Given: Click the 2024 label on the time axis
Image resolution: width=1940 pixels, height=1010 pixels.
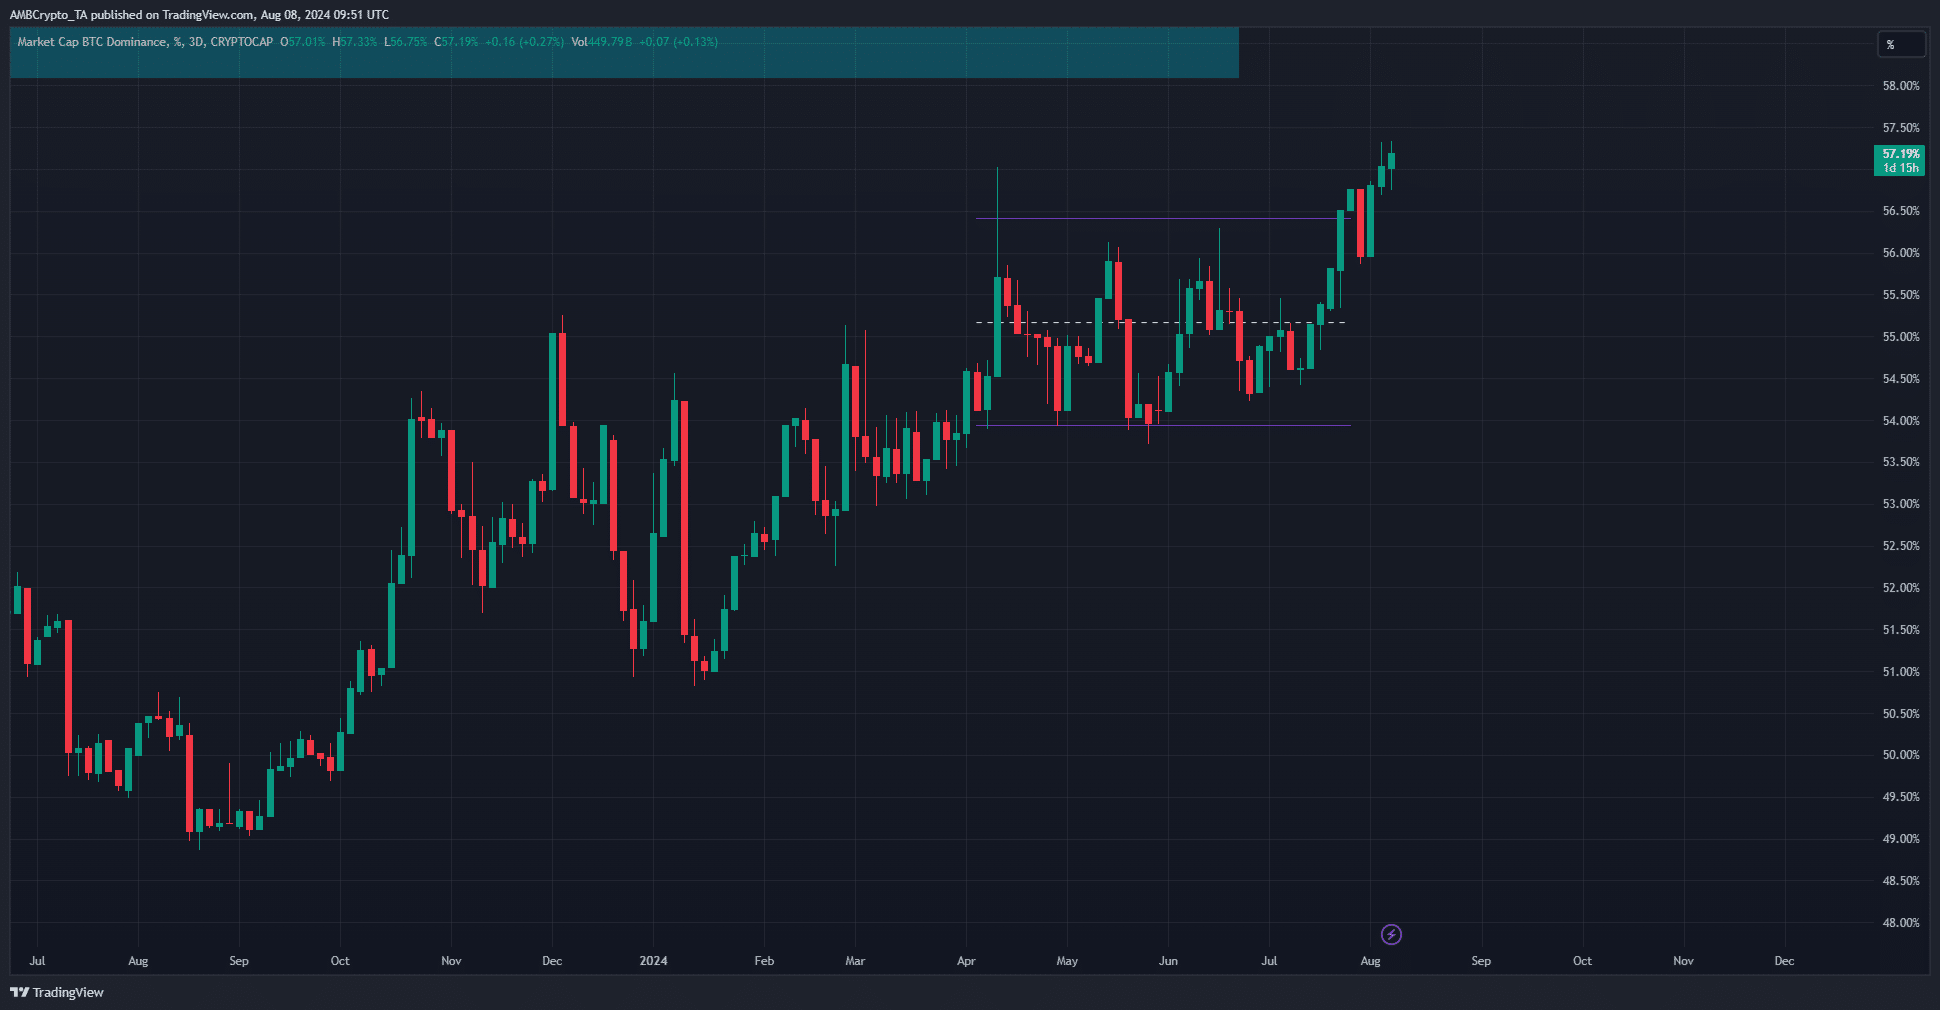Looking at the screenshot, I should (x=653, y=961).
